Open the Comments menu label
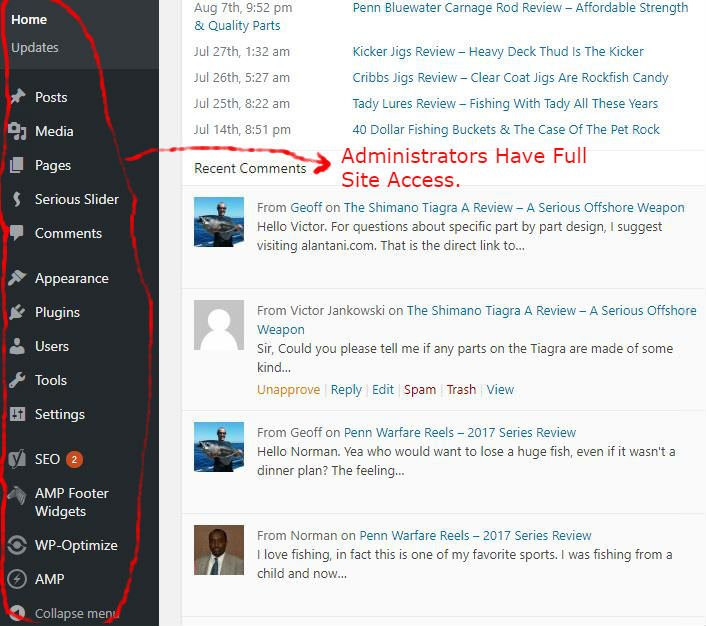This screenshot has height=626, width=706. 68,233
